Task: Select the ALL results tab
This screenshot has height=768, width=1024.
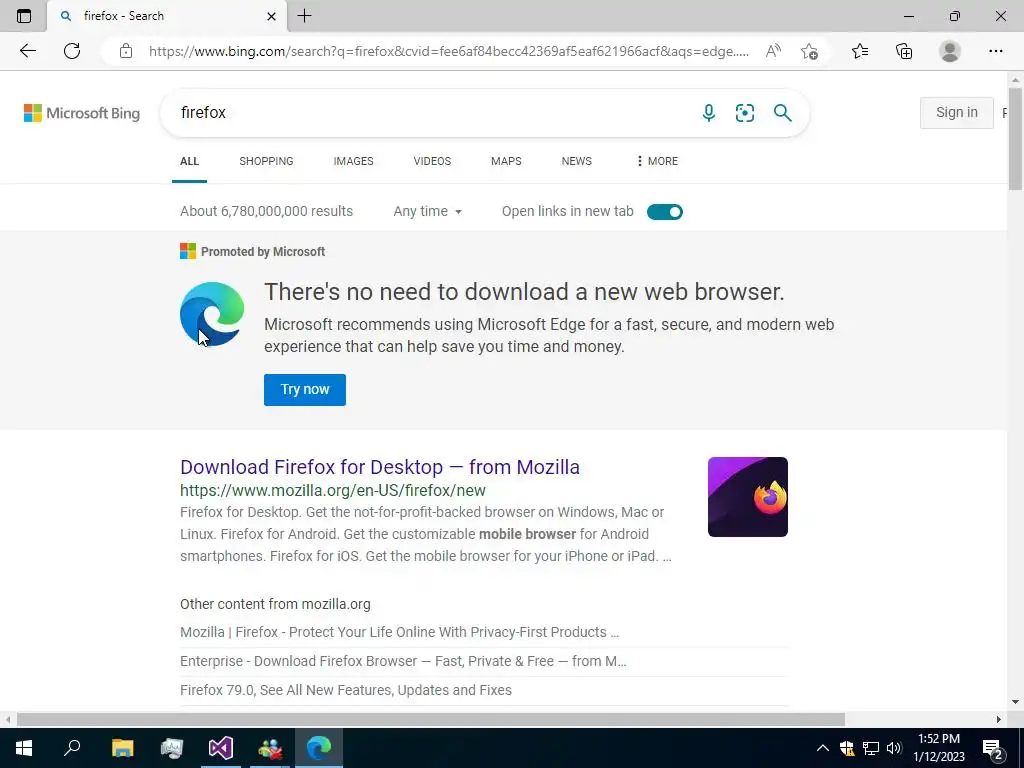Action: (189, 161)
